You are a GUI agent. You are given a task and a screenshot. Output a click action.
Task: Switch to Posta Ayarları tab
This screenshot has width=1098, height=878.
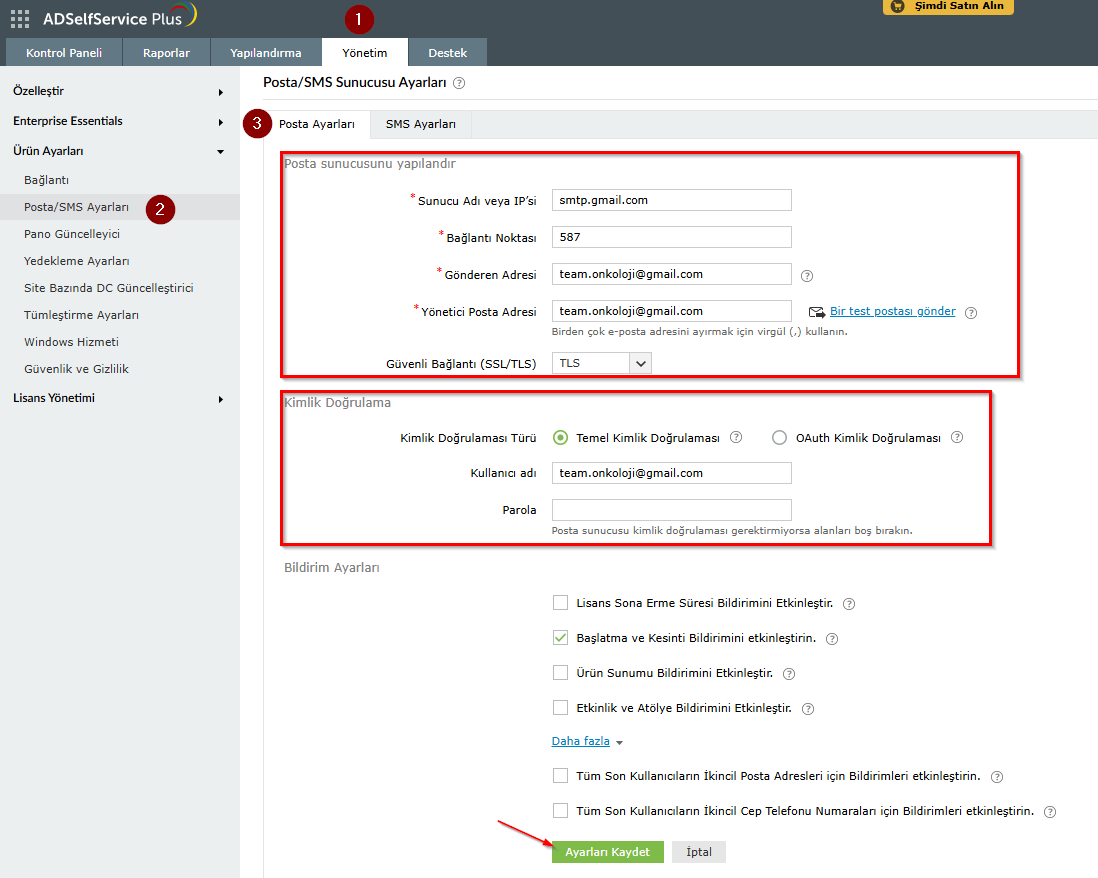click(x=317, y=124)
